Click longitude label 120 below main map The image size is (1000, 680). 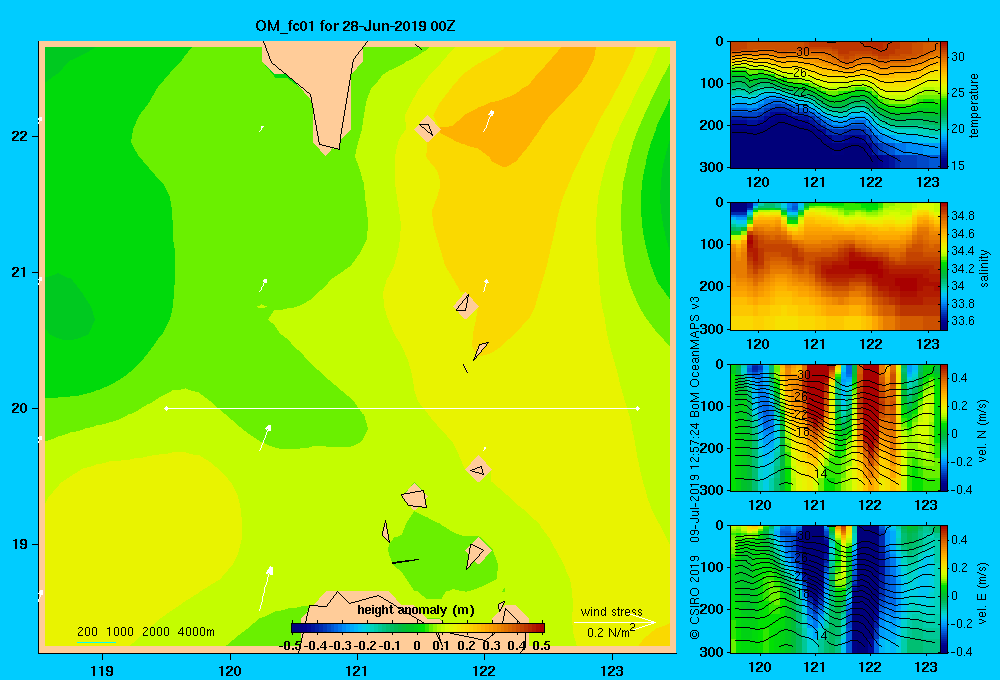click(x=230, y=671)
